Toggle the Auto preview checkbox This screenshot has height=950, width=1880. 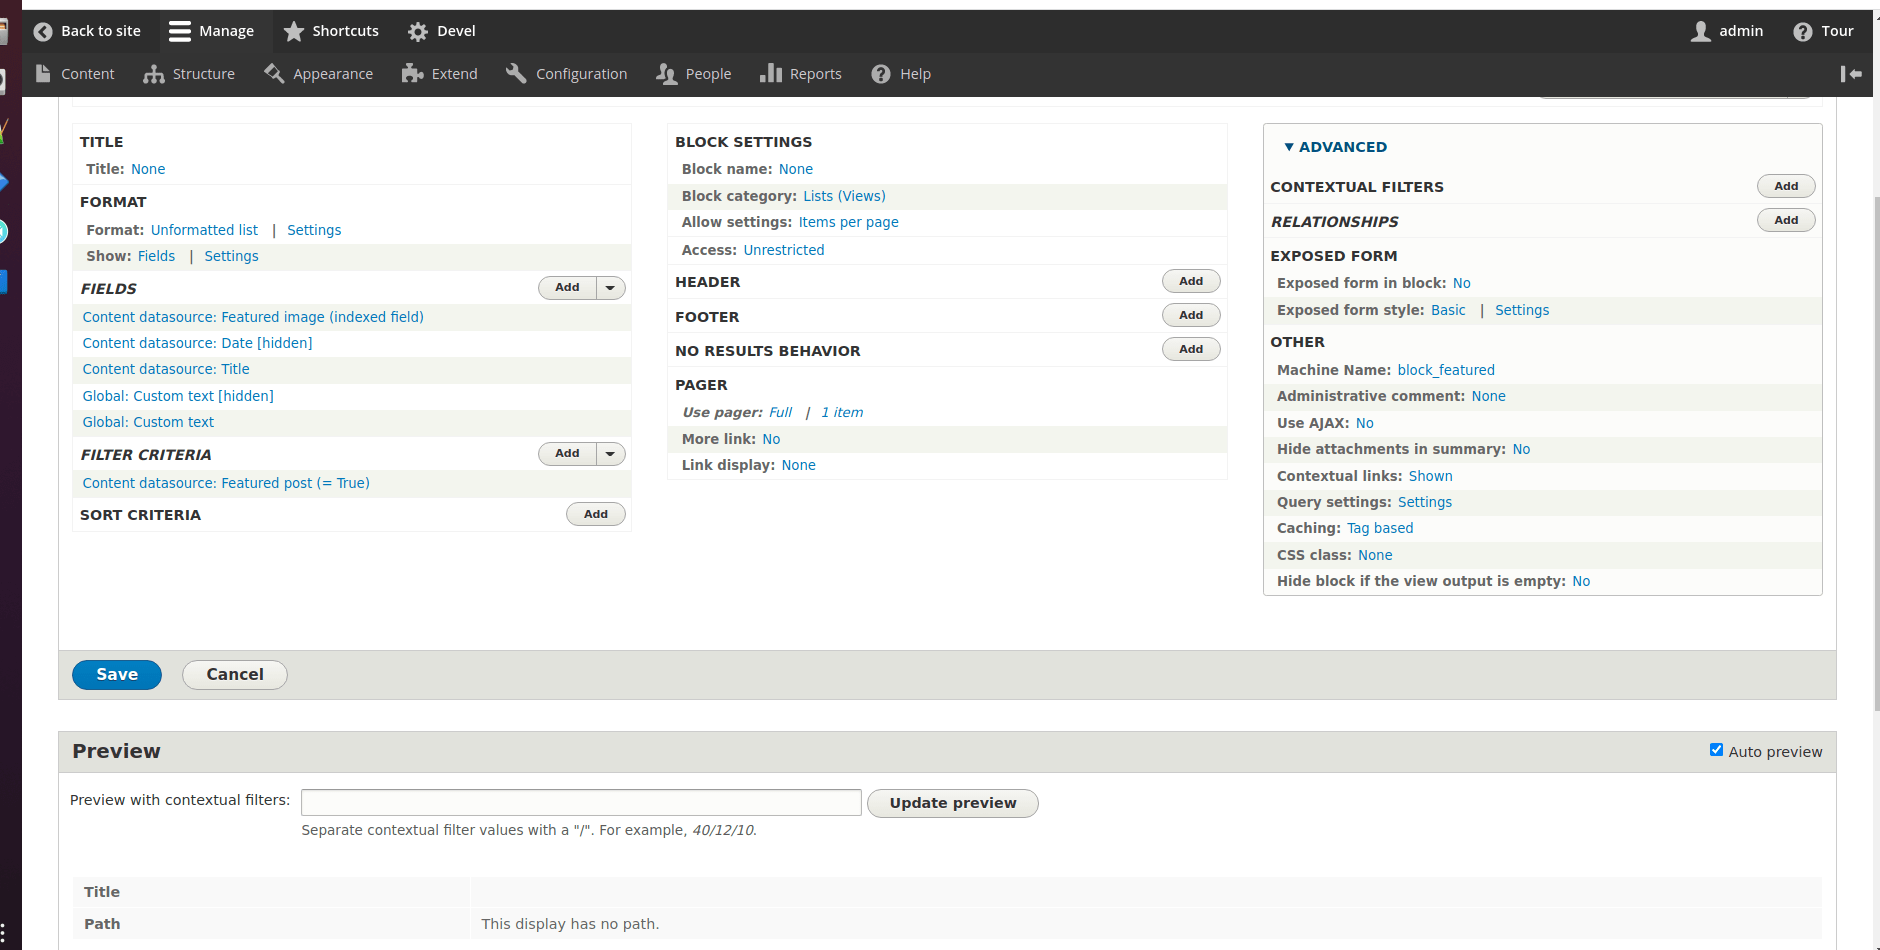coord(1716,750)
